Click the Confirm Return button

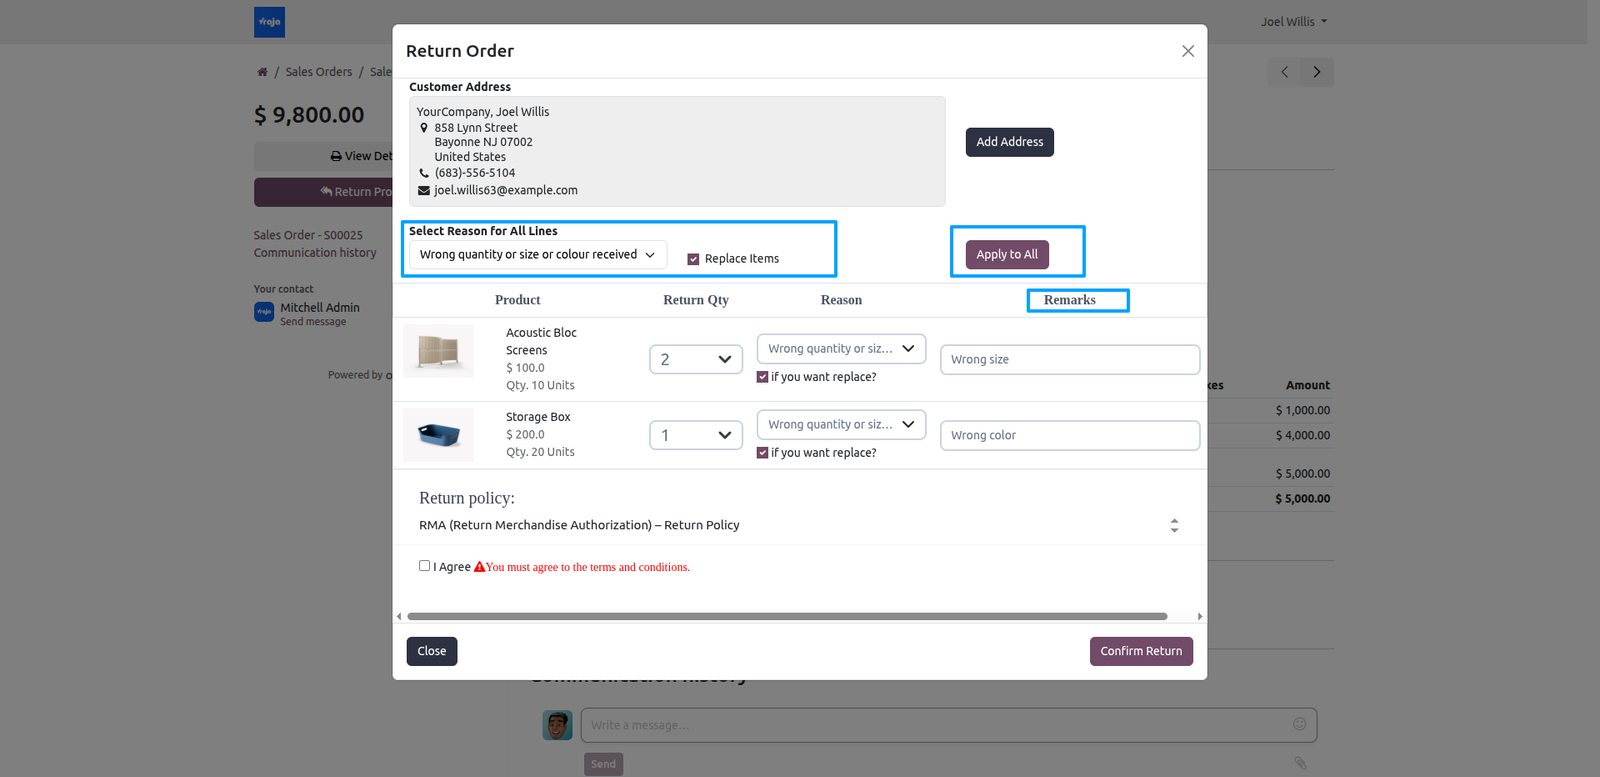1141,651
